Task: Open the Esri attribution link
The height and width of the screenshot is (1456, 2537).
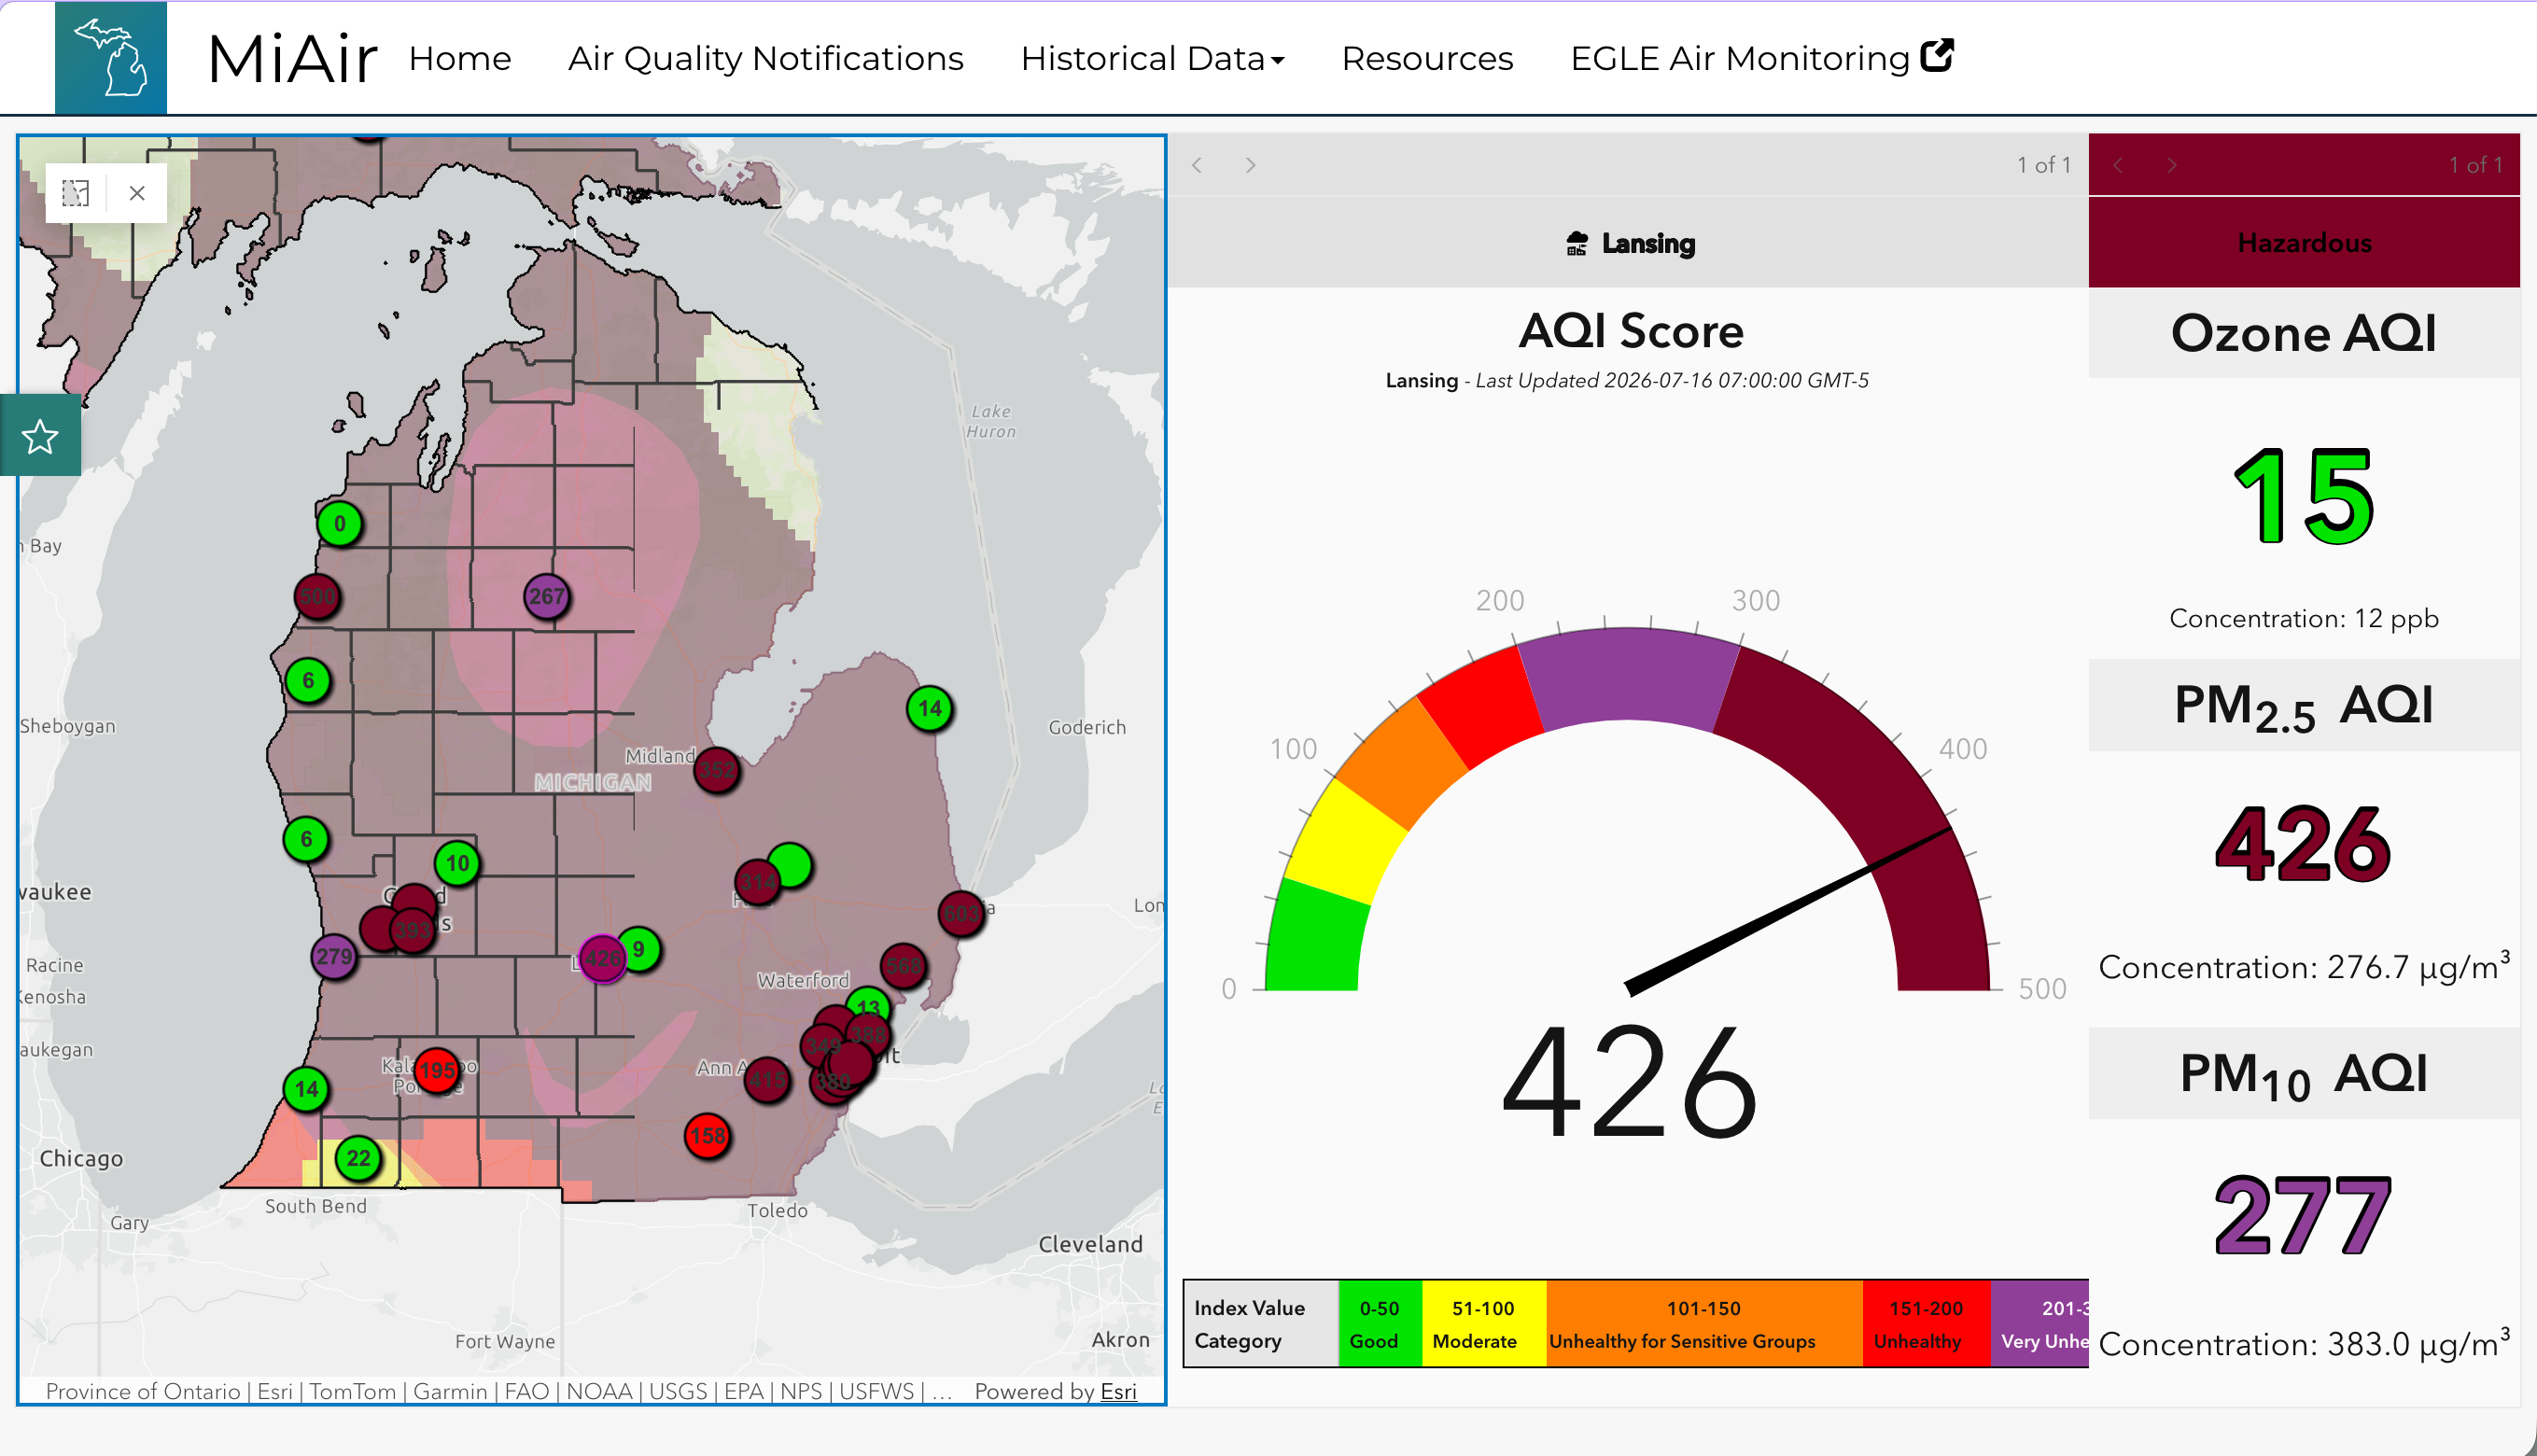Action: (1118, 1391)
